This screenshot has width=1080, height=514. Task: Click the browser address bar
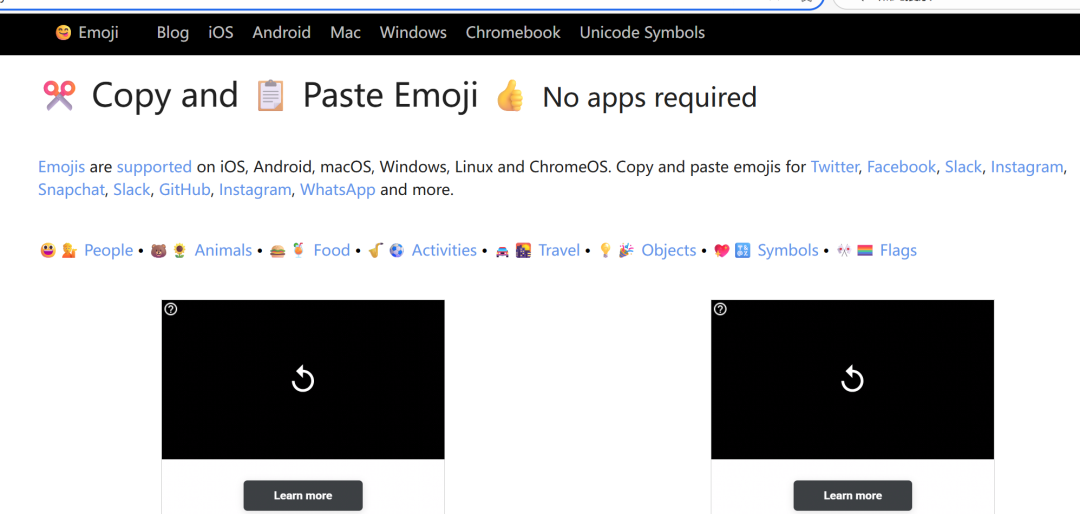coord(400,3)
